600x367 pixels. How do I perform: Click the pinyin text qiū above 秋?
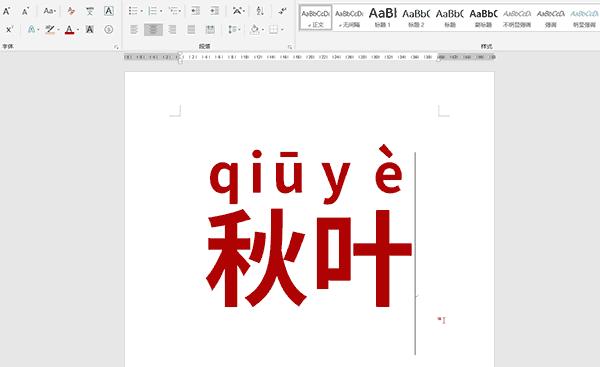(256, 176)
